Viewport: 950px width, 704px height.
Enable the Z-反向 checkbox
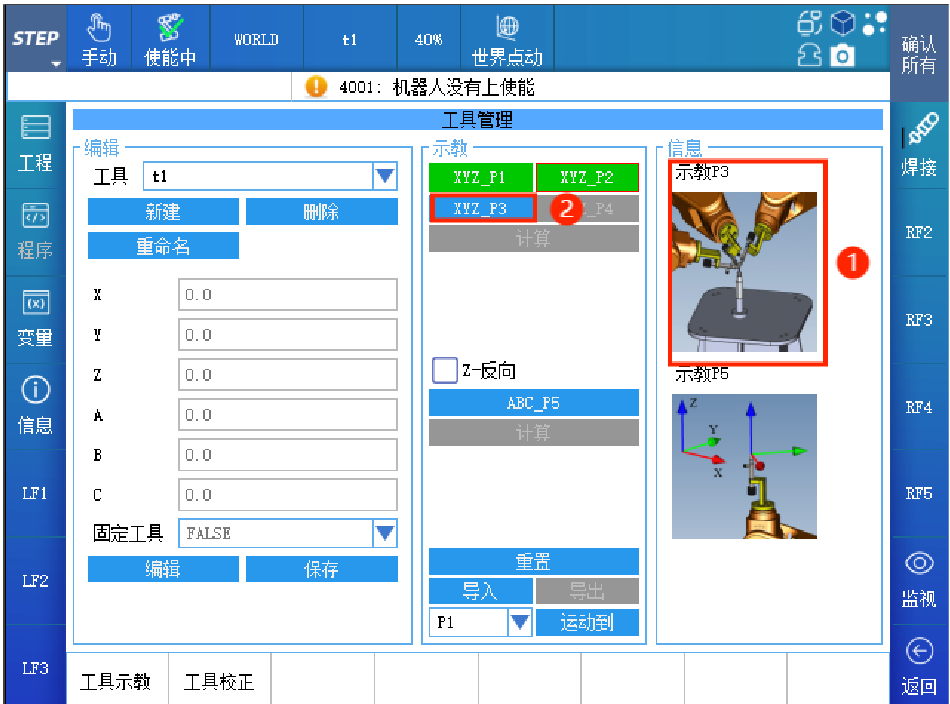click(444, 370)
